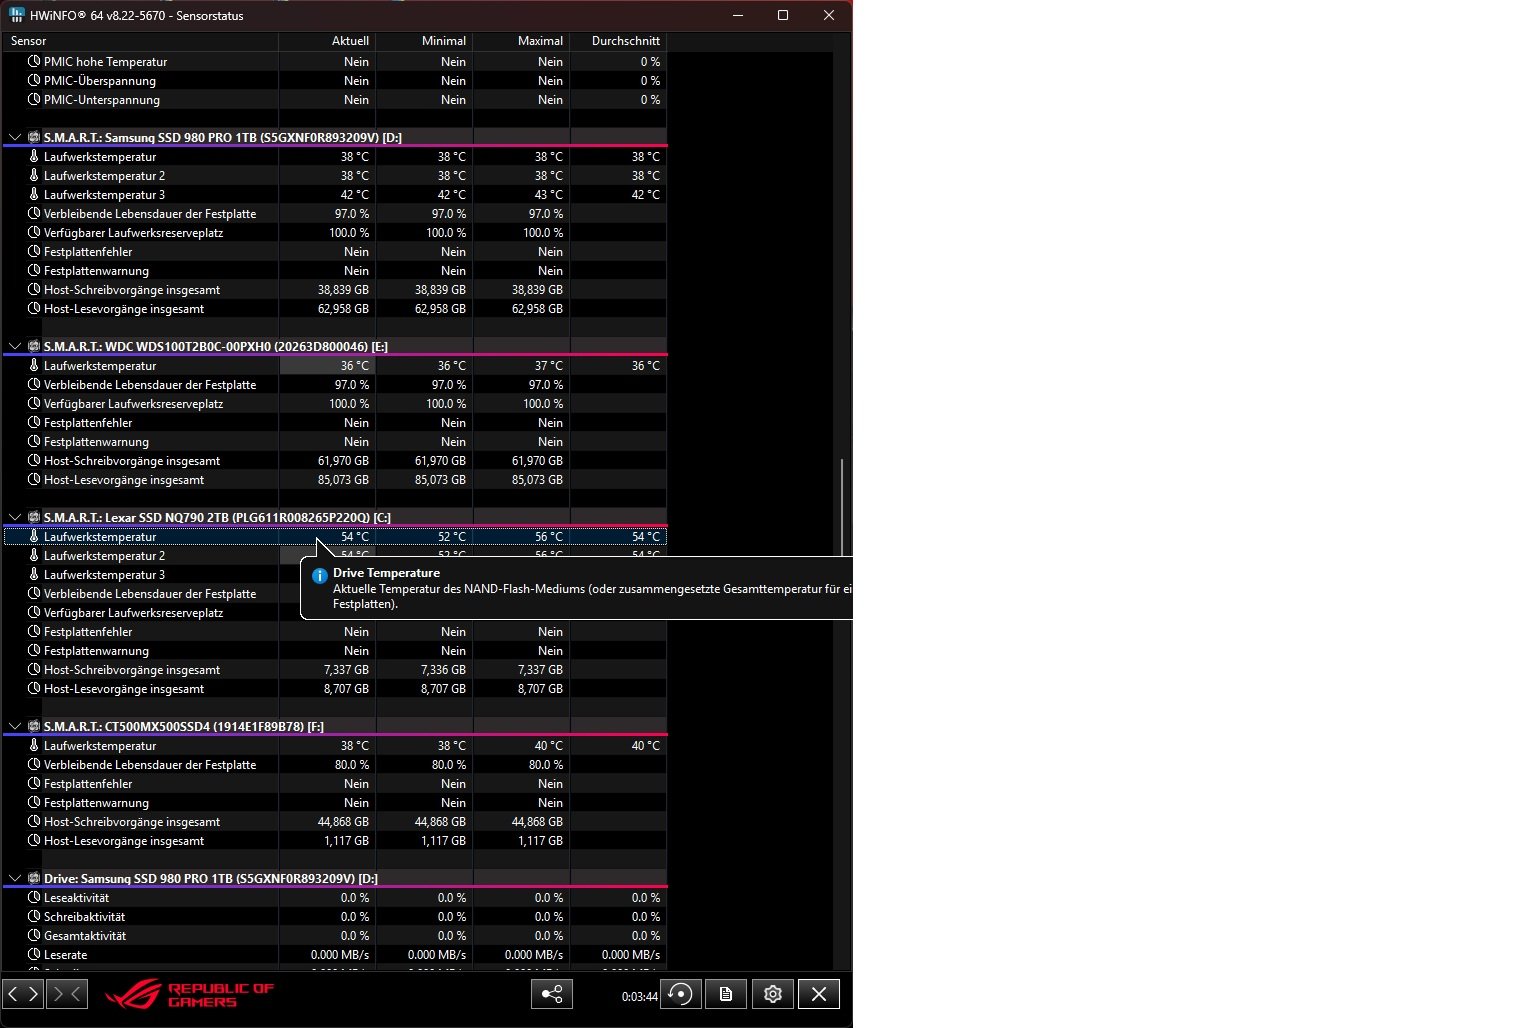This screenshot has width=1536, height=1028.
Task: Click the expand columns arrows button
Action: (23, 994)
